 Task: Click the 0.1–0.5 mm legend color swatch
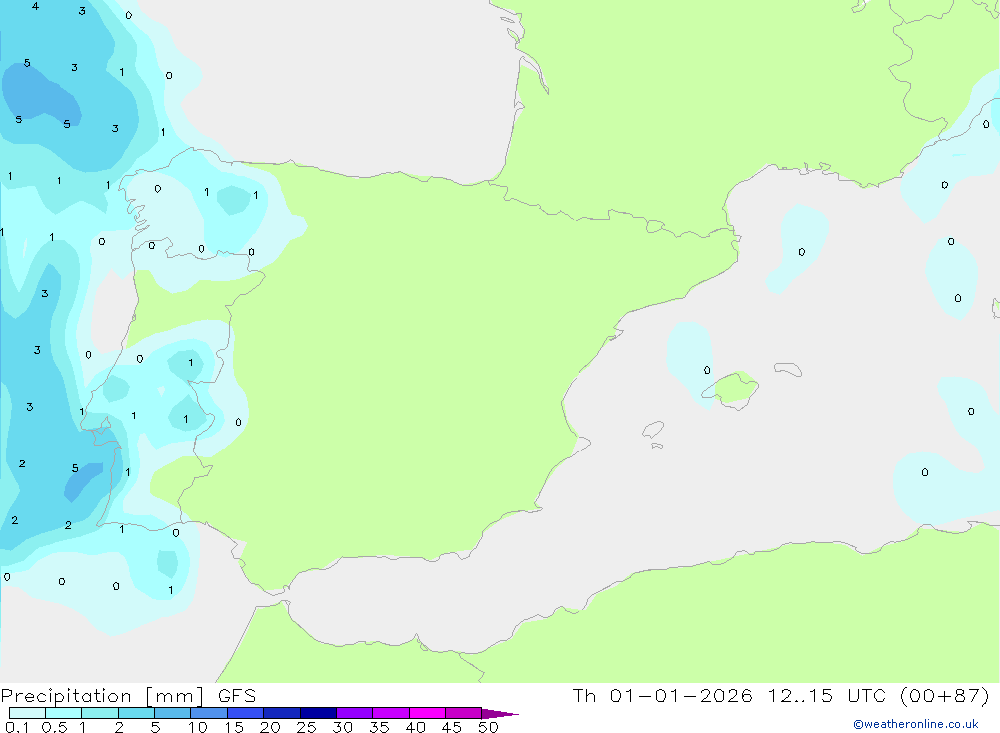27,713
